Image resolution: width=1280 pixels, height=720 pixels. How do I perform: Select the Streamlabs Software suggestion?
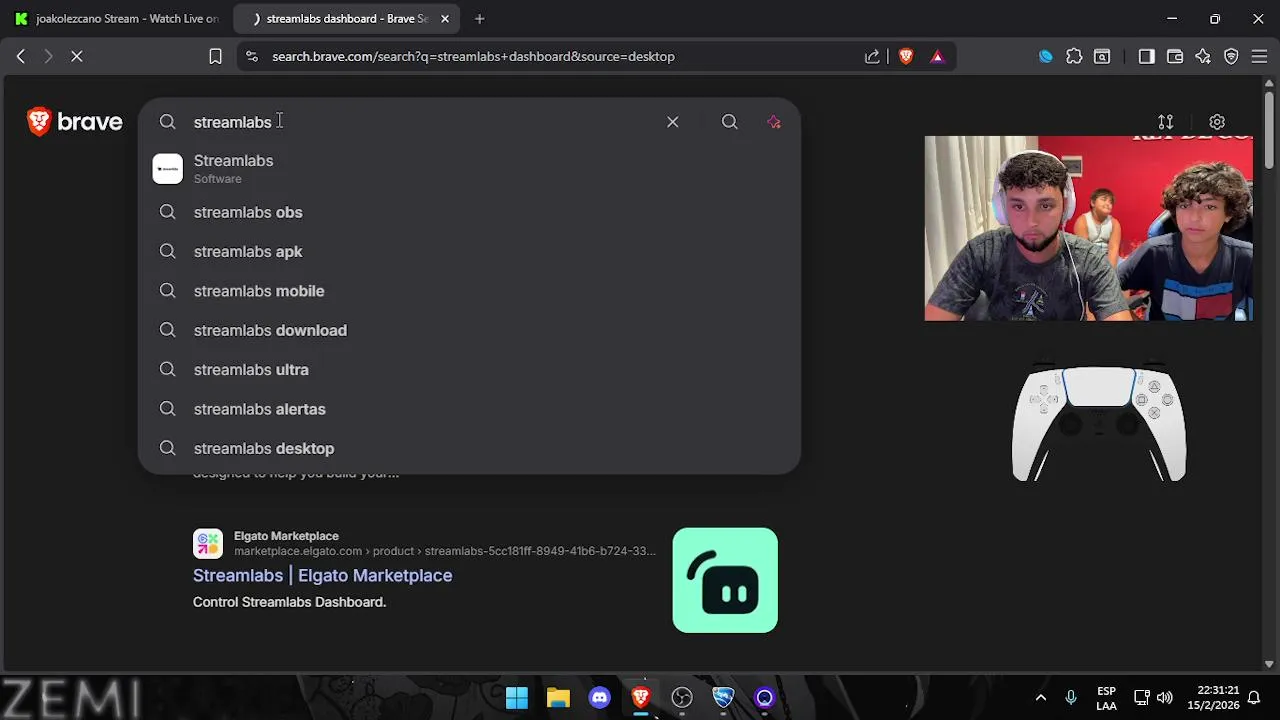(x=469, y=169)
